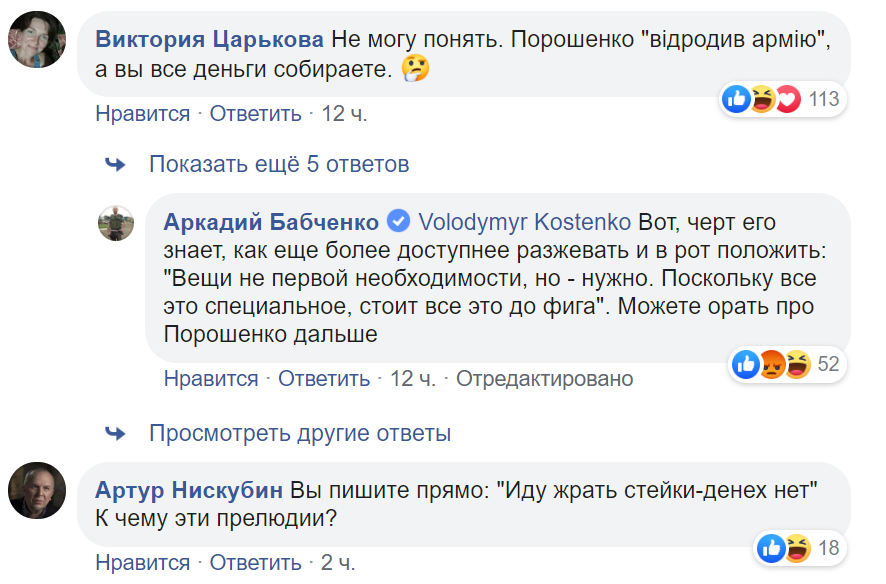Click the like reaction icon on Бабченко's reply

point(746,365)
